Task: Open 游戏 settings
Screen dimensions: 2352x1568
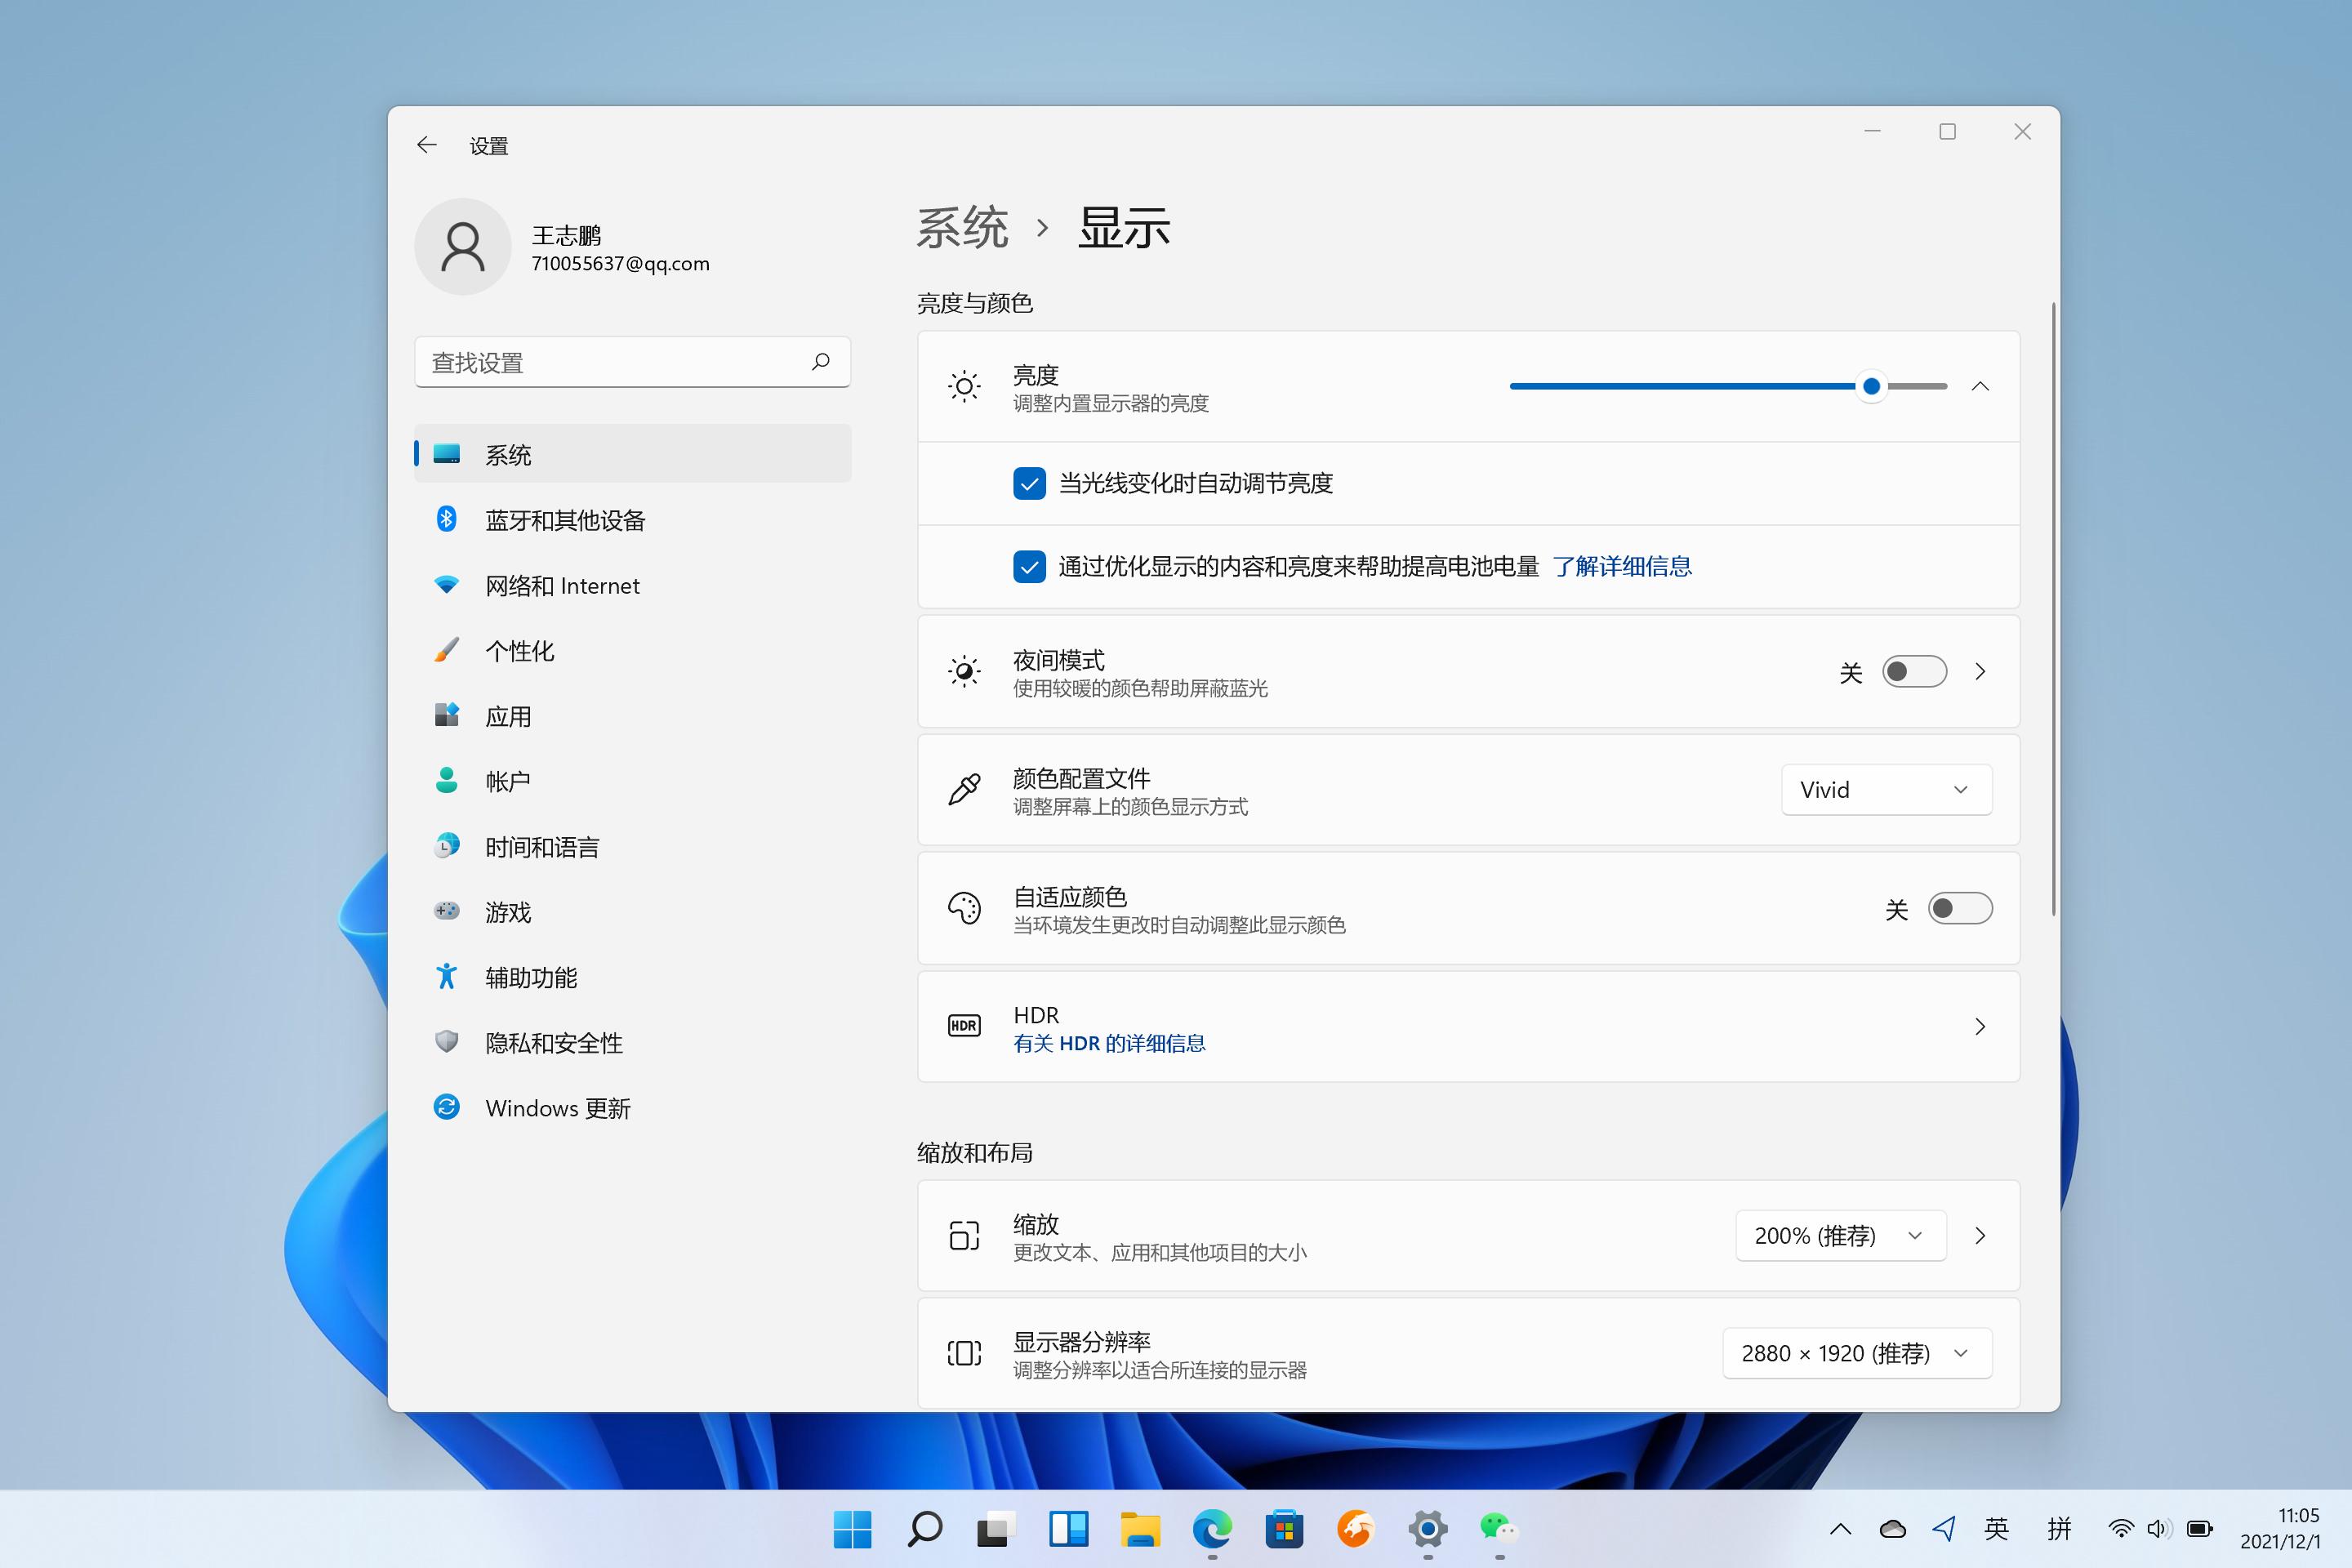Action: click(x=507, y=912)
